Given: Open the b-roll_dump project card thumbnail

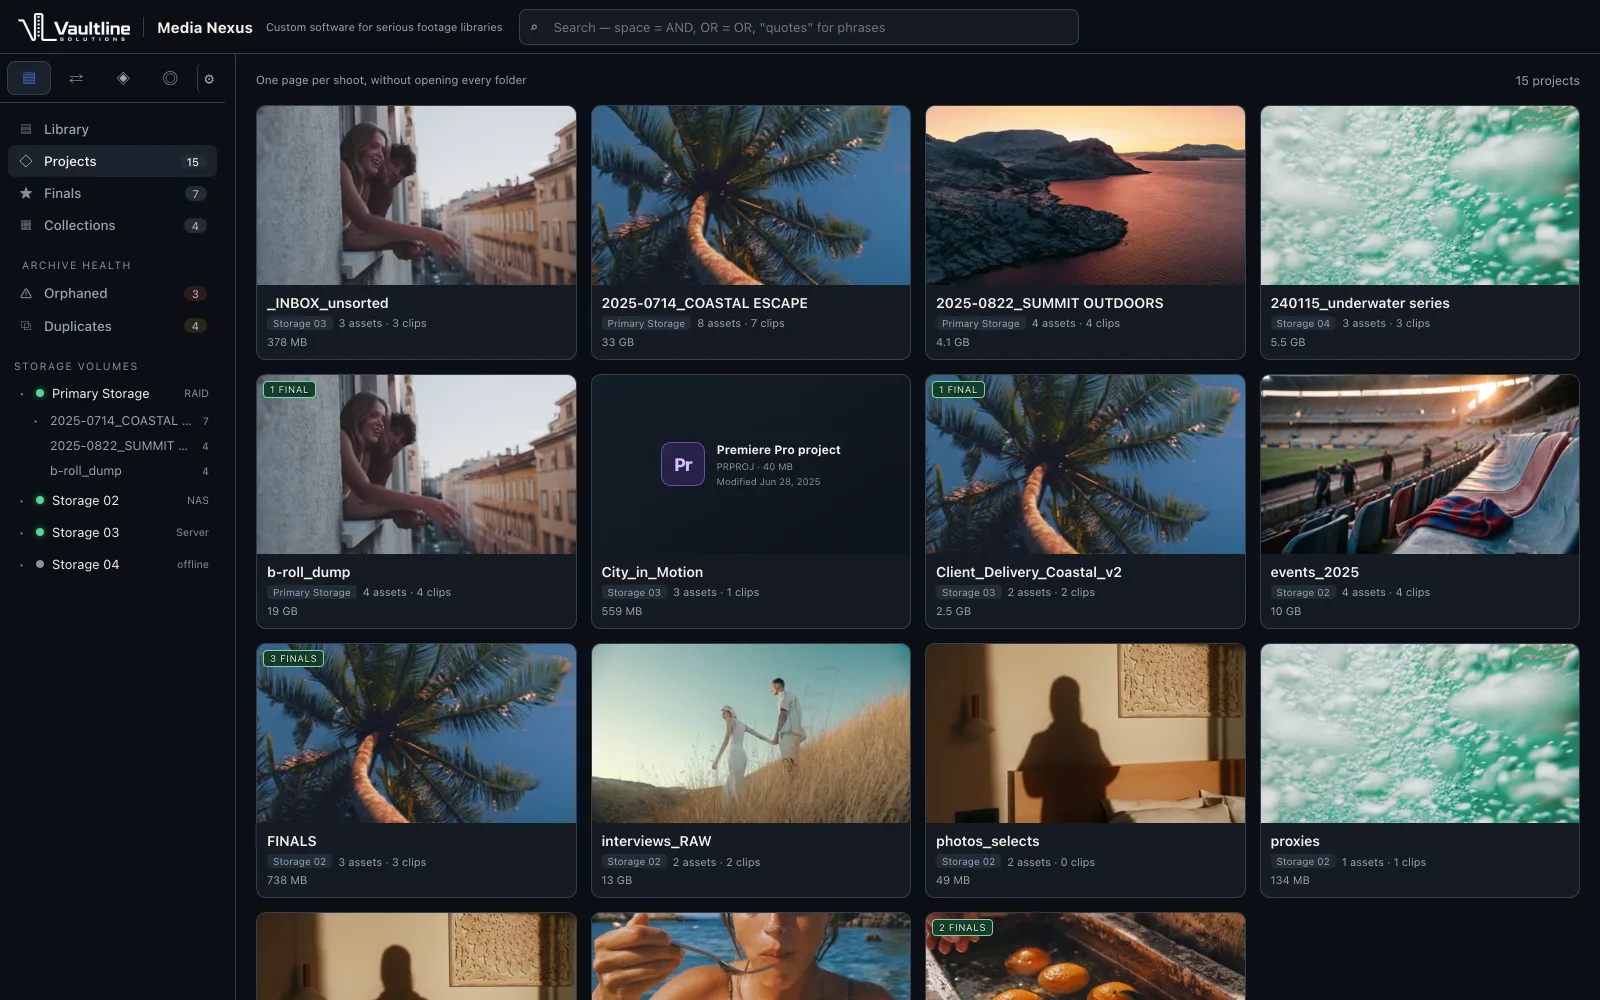Looking at the screenshot, I should click(416, 464).
